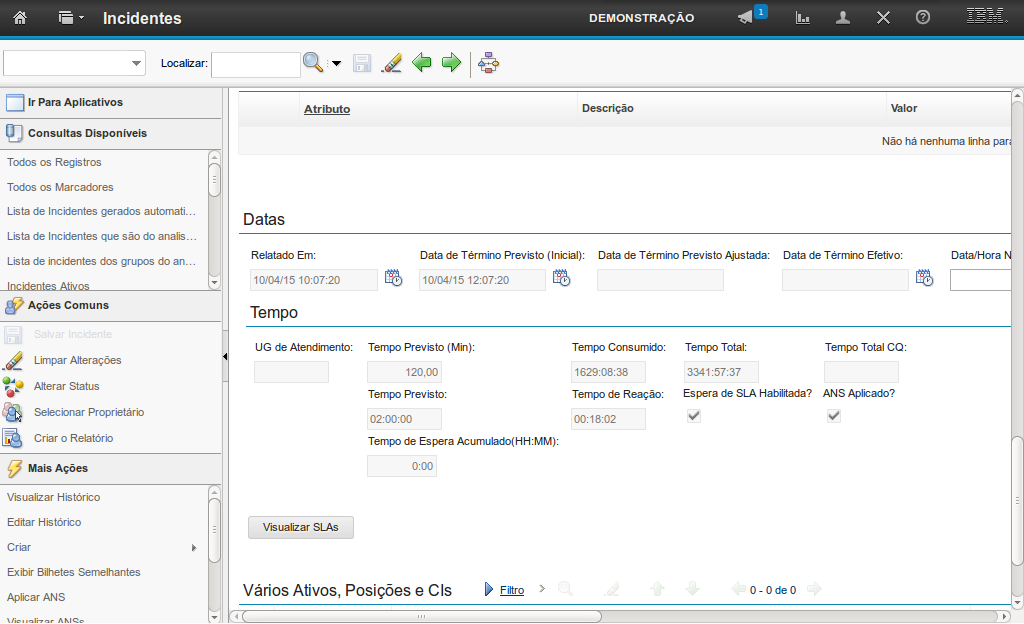Select Alterar Status in Ações Comuns
The image size is (1024, 624).
click(66, 386)
